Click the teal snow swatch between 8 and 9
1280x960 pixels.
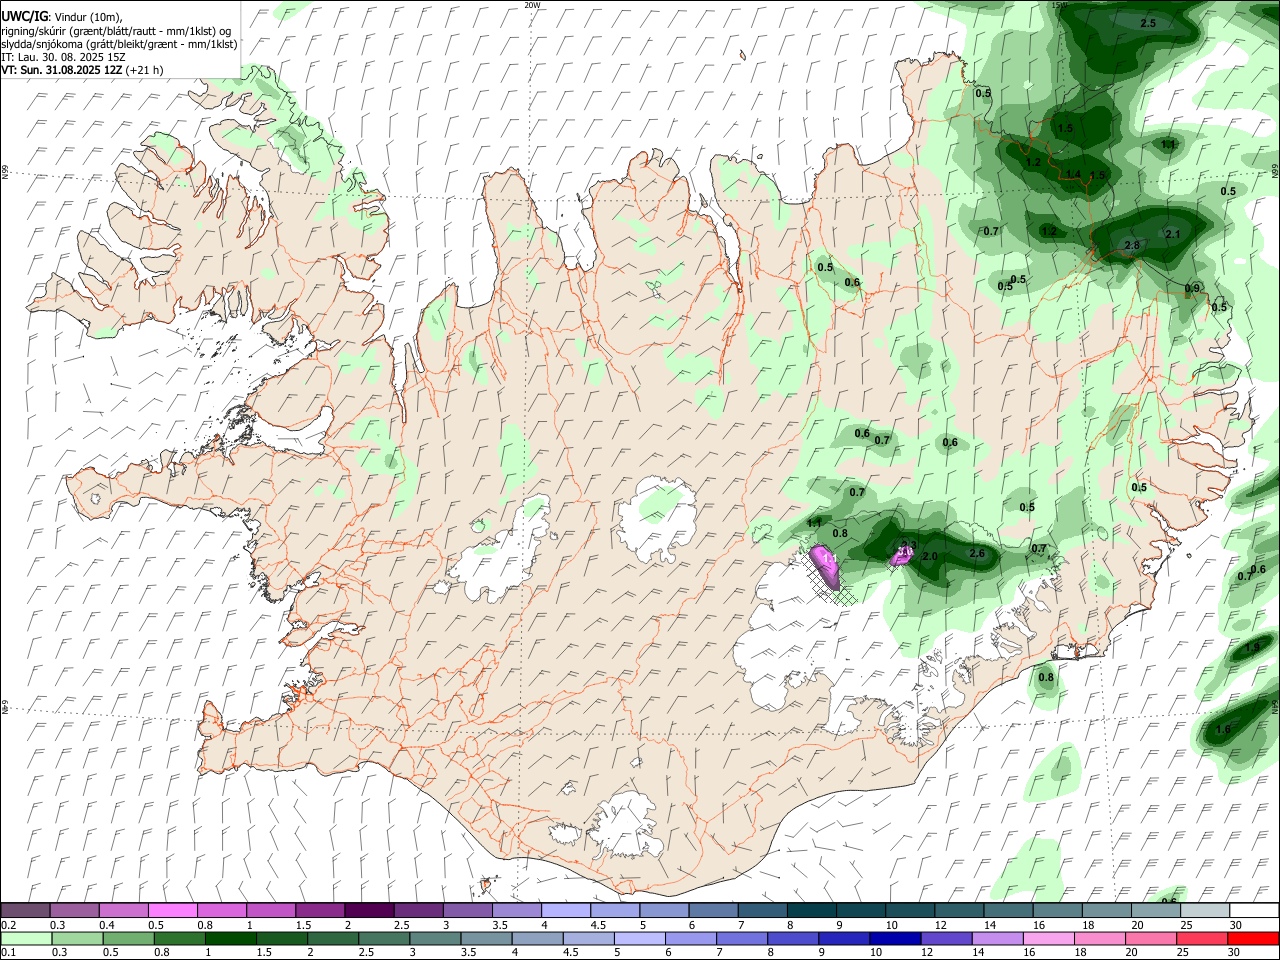811,910
